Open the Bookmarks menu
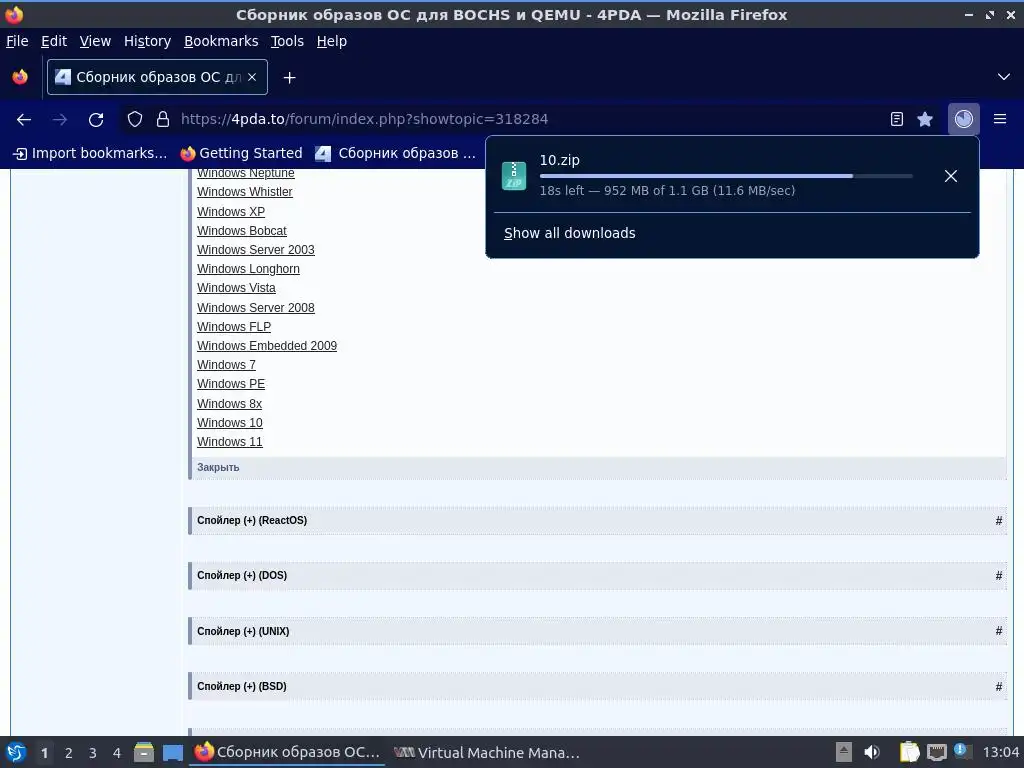The width and height of the screenshot is (1024, 768). [x=221, y=41]
